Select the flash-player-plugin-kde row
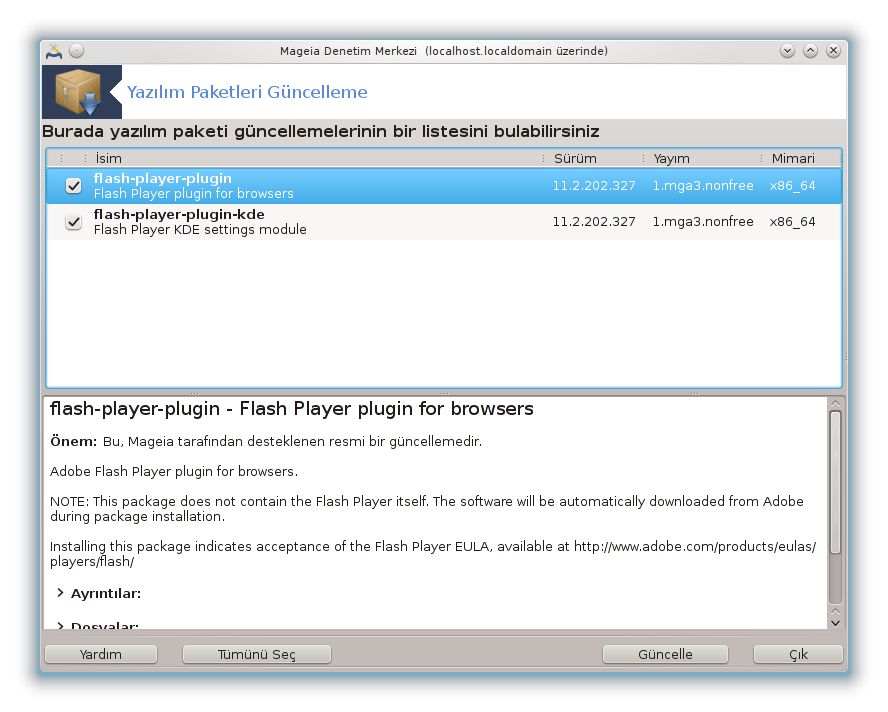The image size is (888, 712). [444, 221]
